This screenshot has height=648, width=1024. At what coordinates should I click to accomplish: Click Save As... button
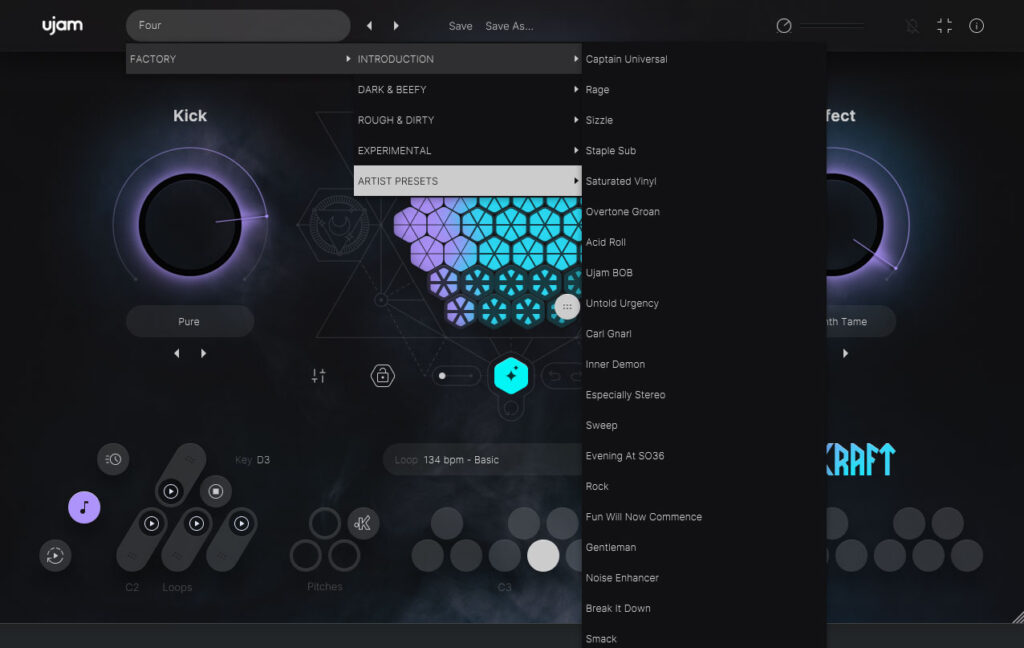pos(509,26)
